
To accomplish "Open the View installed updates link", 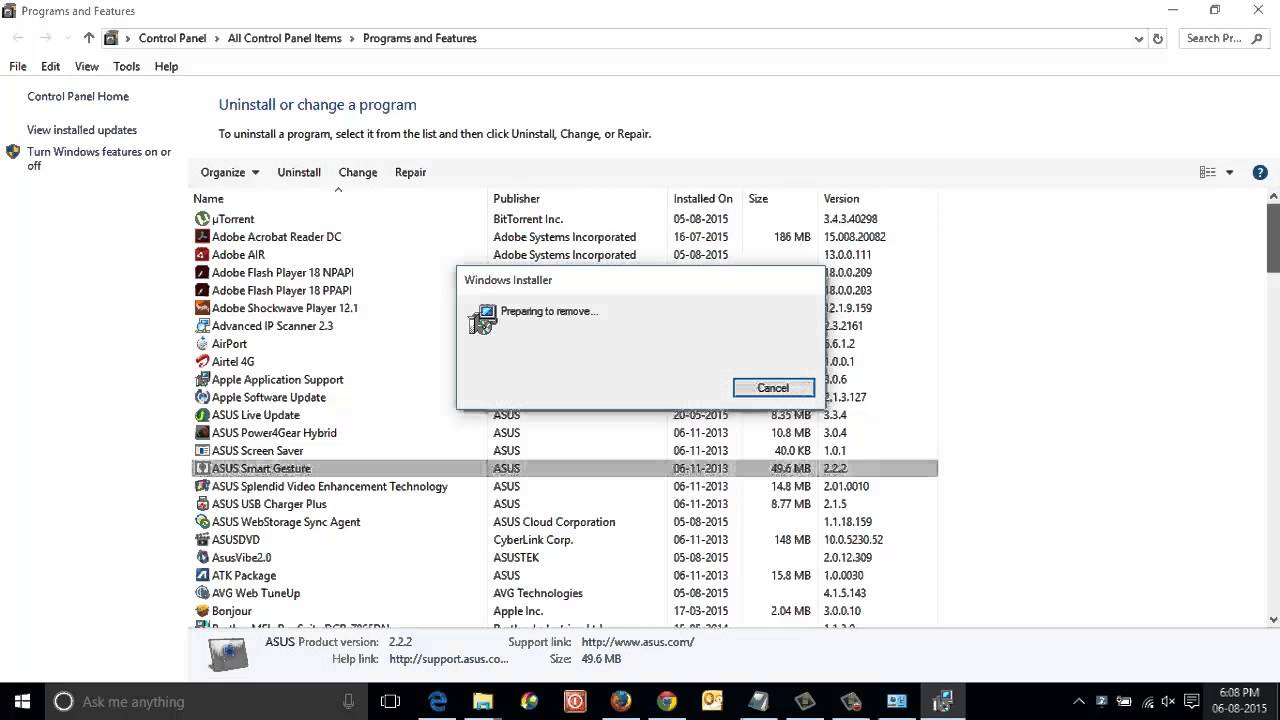I will (82, 130).
